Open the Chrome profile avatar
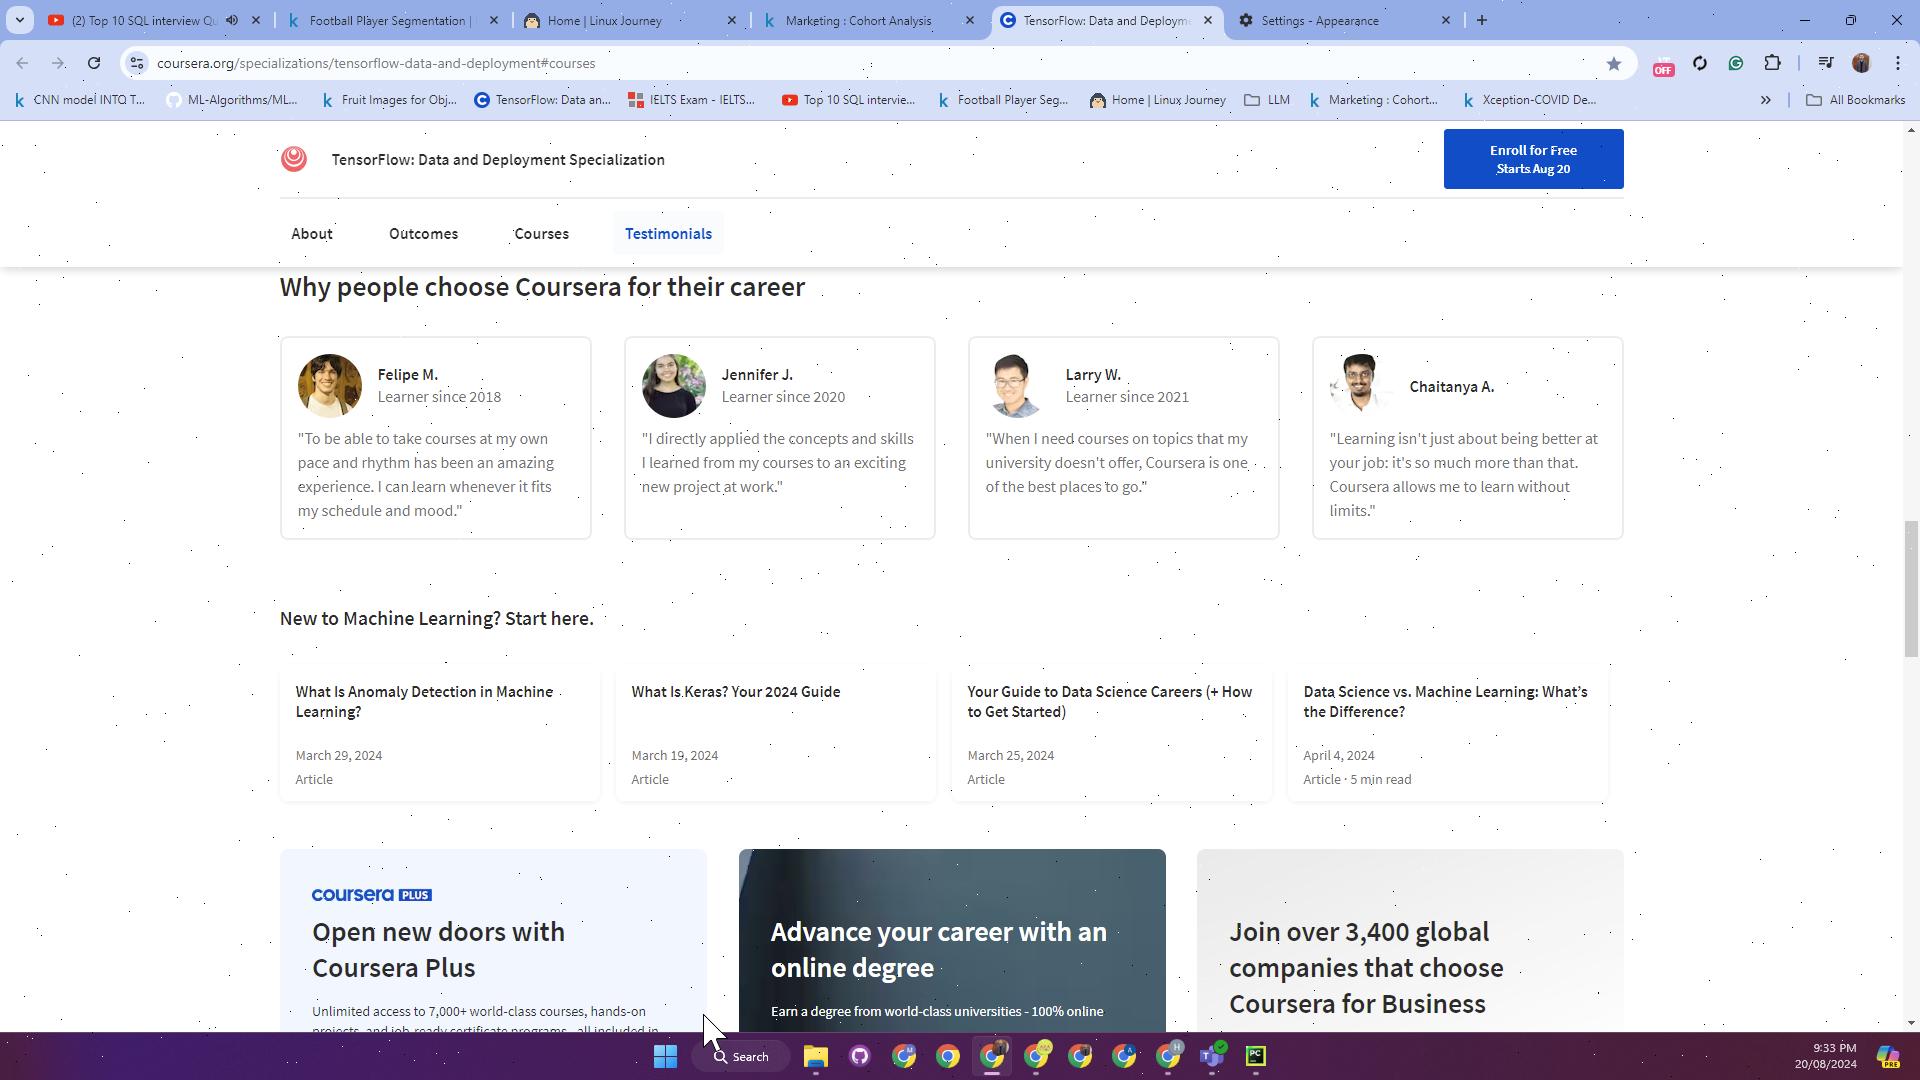1920x1080 pixels. tap(1861, 63)
